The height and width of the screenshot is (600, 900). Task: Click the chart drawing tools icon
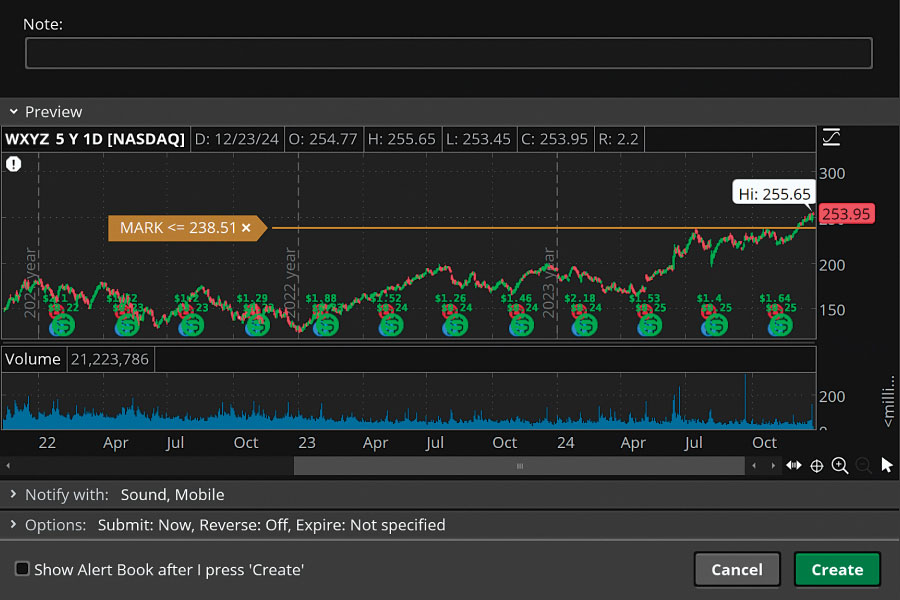pyautogui.click(x=830, y=138)
